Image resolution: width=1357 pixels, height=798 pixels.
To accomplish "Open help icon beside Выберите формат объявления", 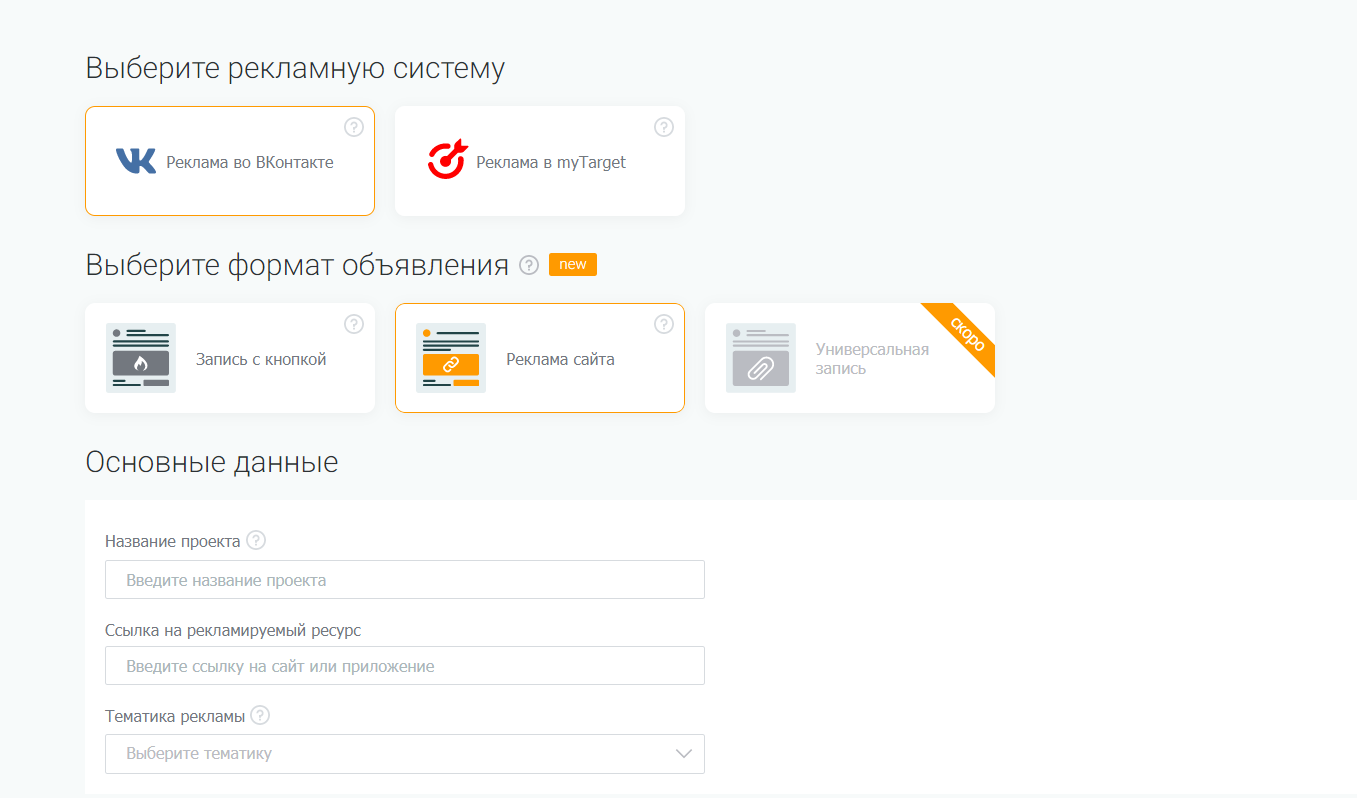I will (x=530, y=265).
